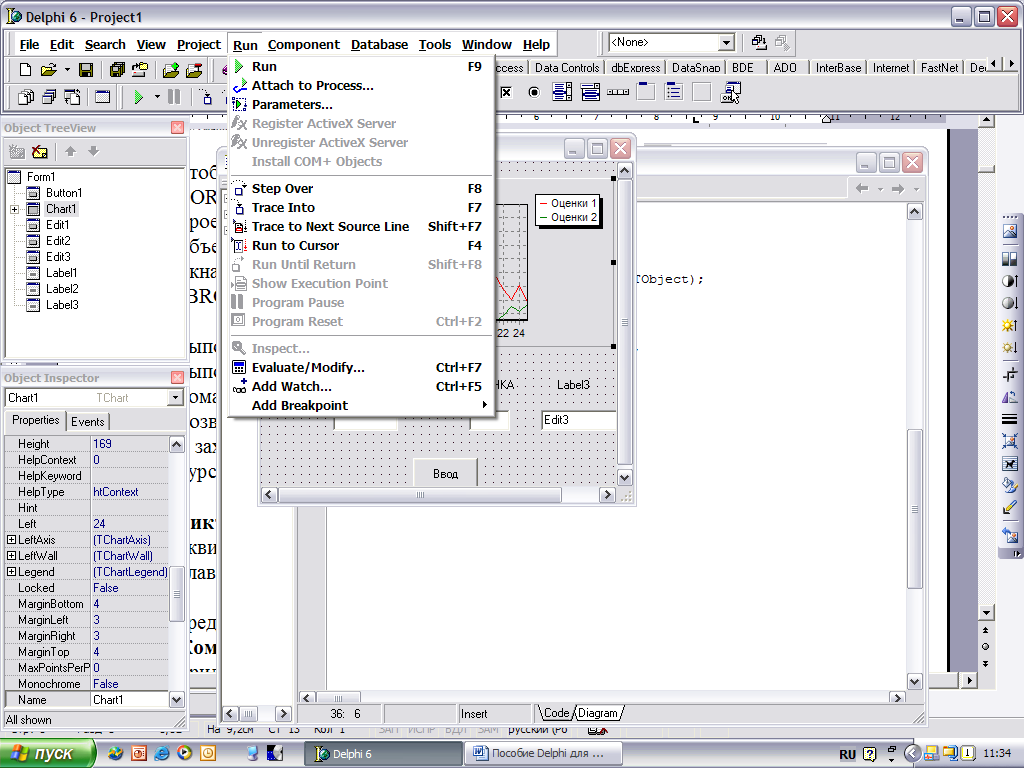Click the New item icon in Object TreeView

16,152
